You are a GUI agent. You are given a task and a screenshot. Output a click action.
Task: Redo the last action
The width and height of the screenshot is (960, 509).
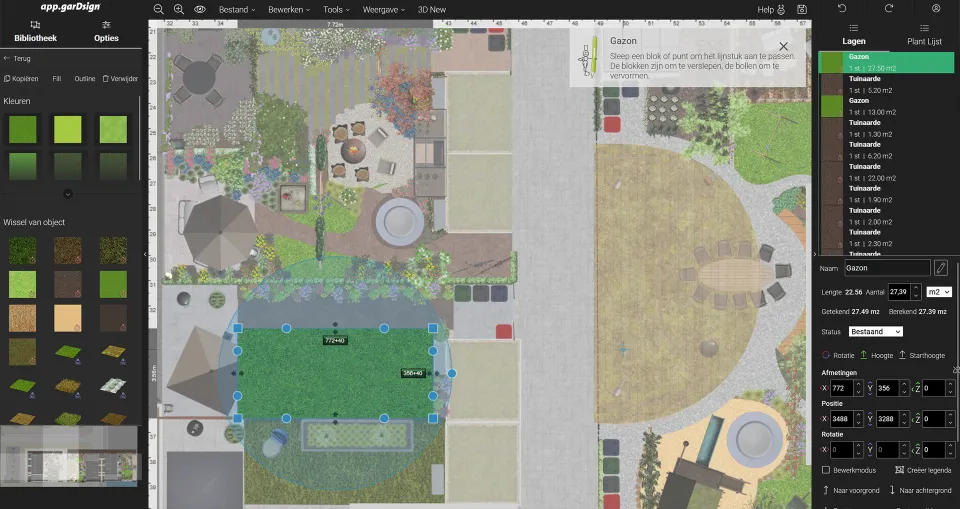coord(889,9)
